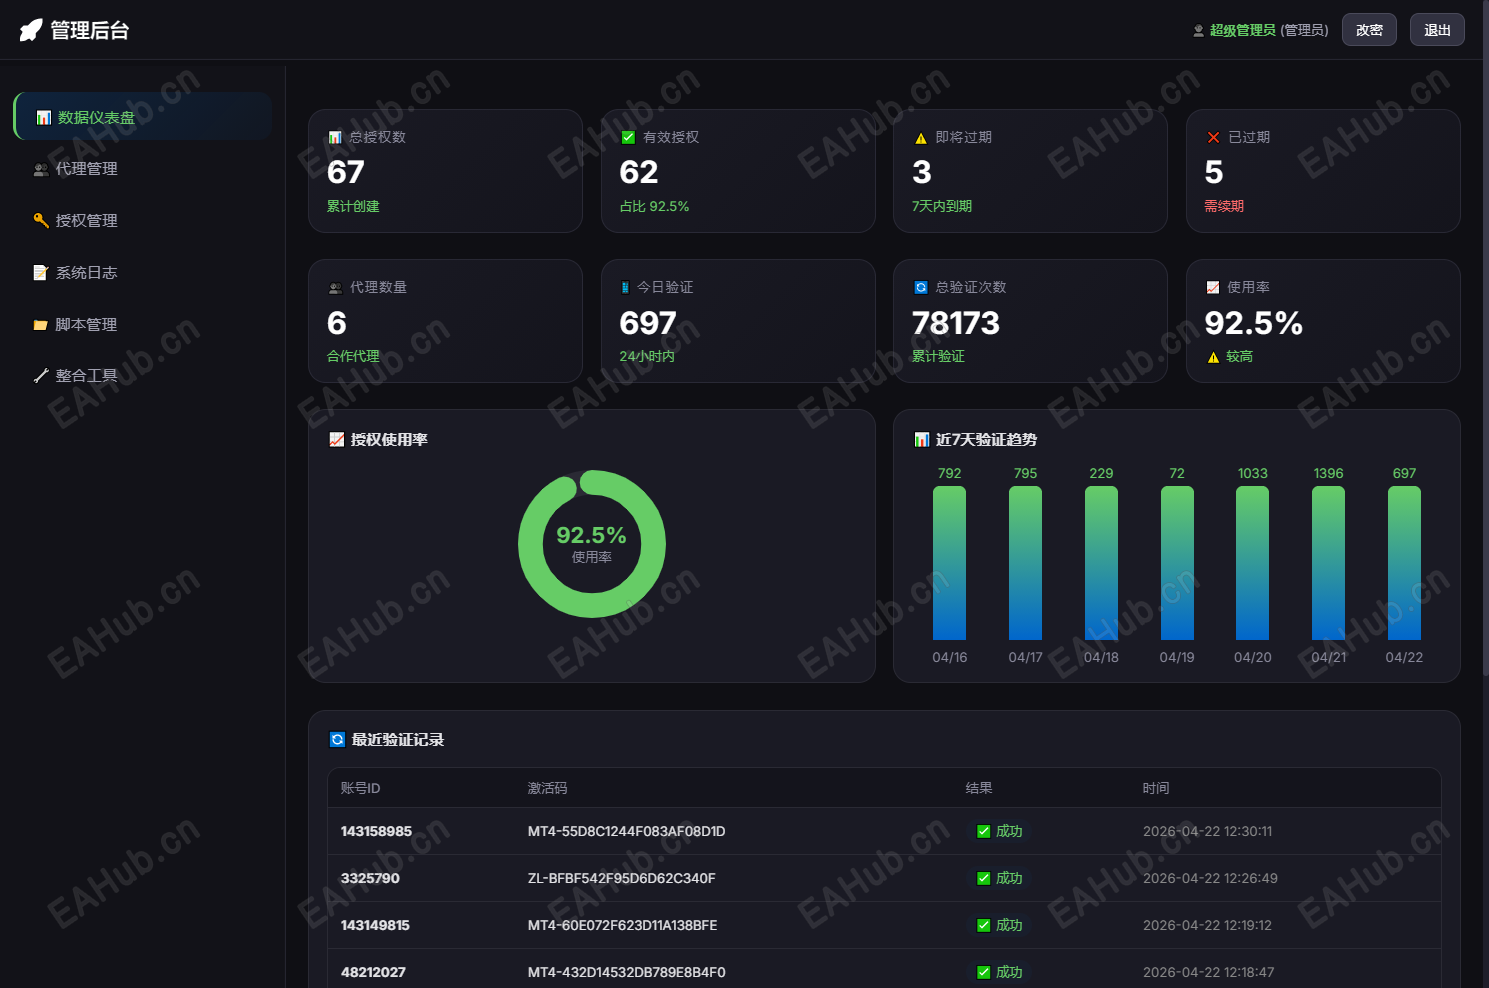
Task: Click the key icon next to 授权管理
Action: point(41,221)
